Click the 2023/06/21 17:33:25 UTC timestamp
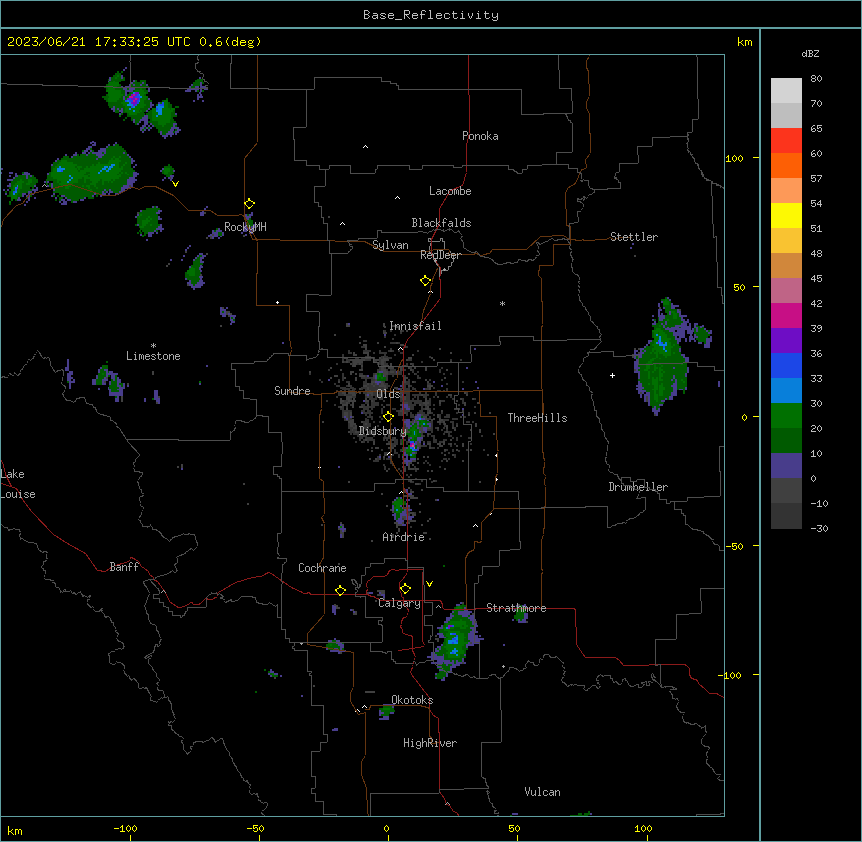Screen dimensions: 862x842 [x=97, y=42]
